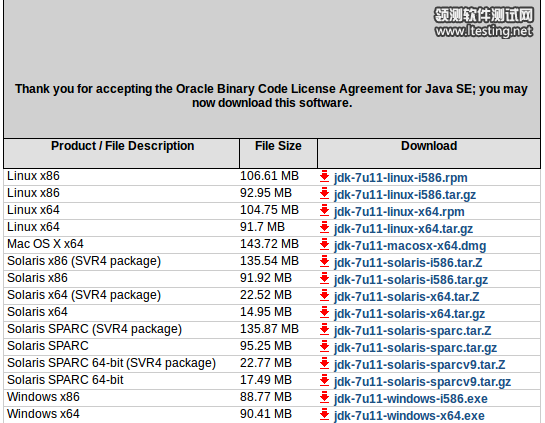Download the jdk-7u11-windows-i586.exe link
This screenshot has height=423, width=545.
pyautogui.click(x=411, y=399)
